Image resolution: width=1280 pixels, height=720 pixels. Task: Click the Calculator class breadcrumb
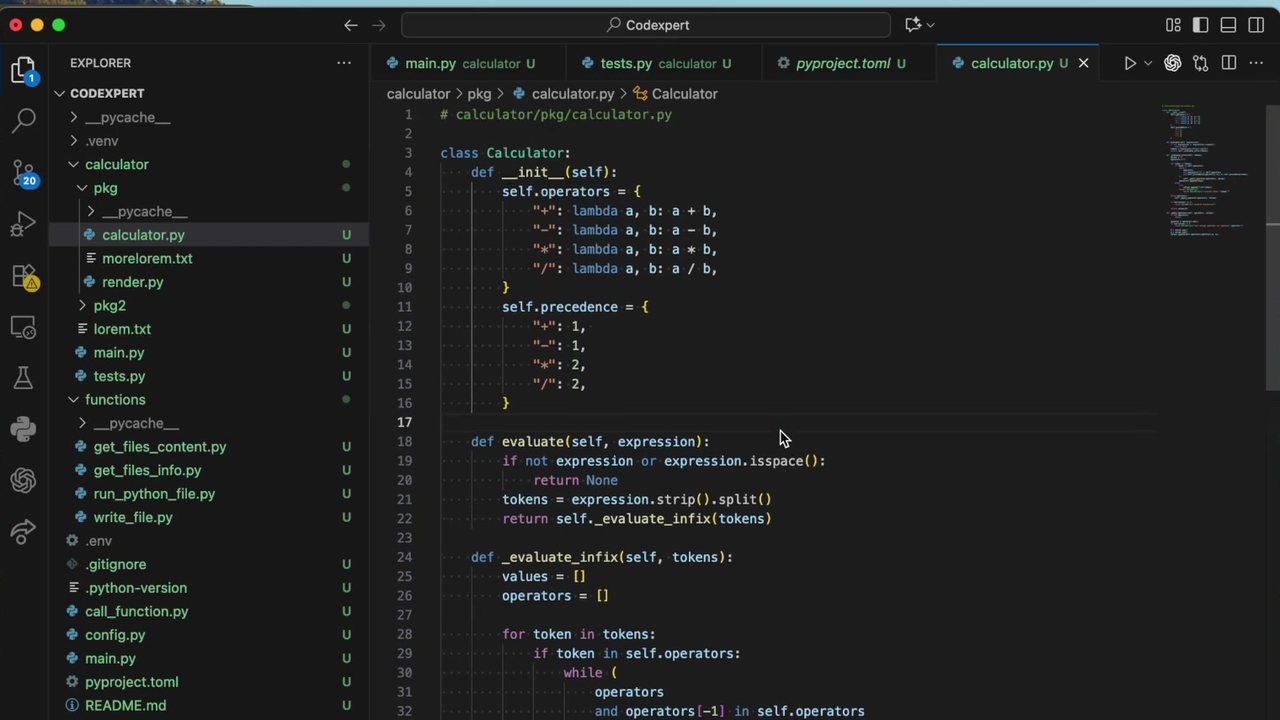click(x=676, y=93)
